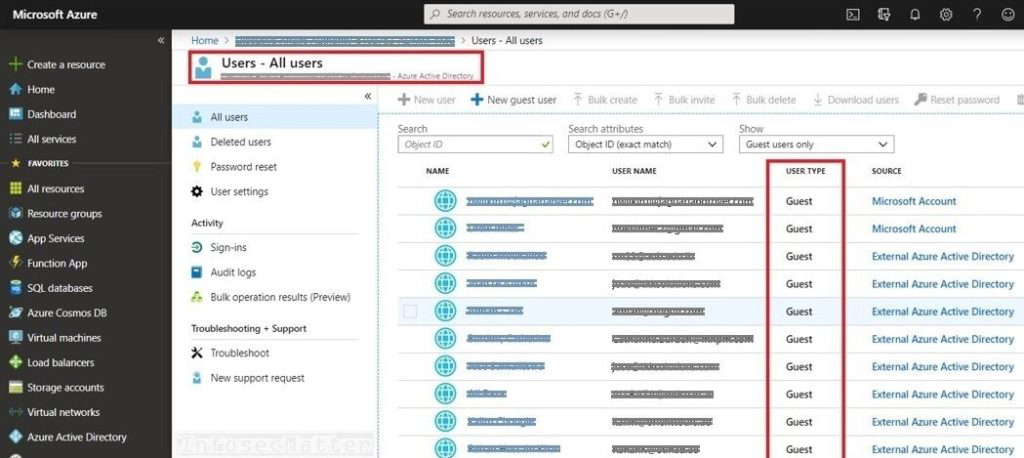The width and height of the screenshot is (1024, 458).
Task: Click the Create a resource plus icon
Action: [16, 65]
